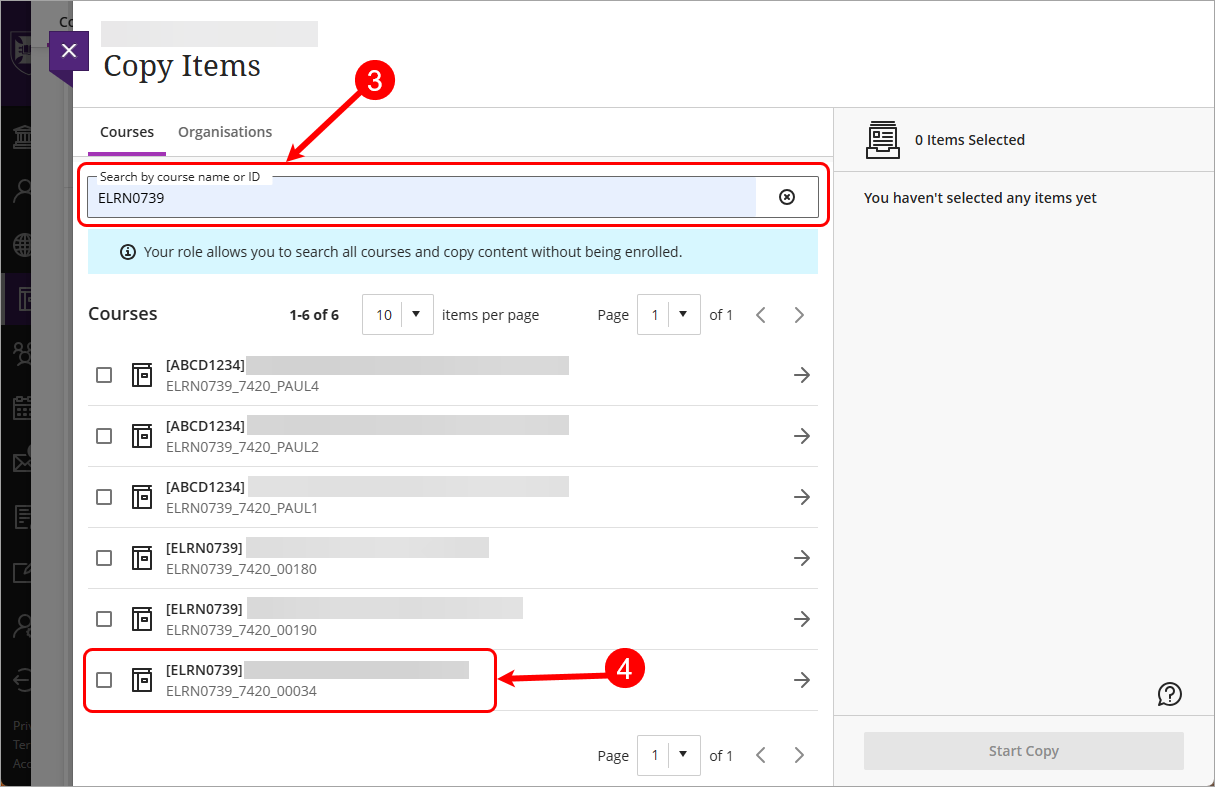1215x787 pixels.
Task: Click the info icon in the role notice
Action: [x=128, y=252]
